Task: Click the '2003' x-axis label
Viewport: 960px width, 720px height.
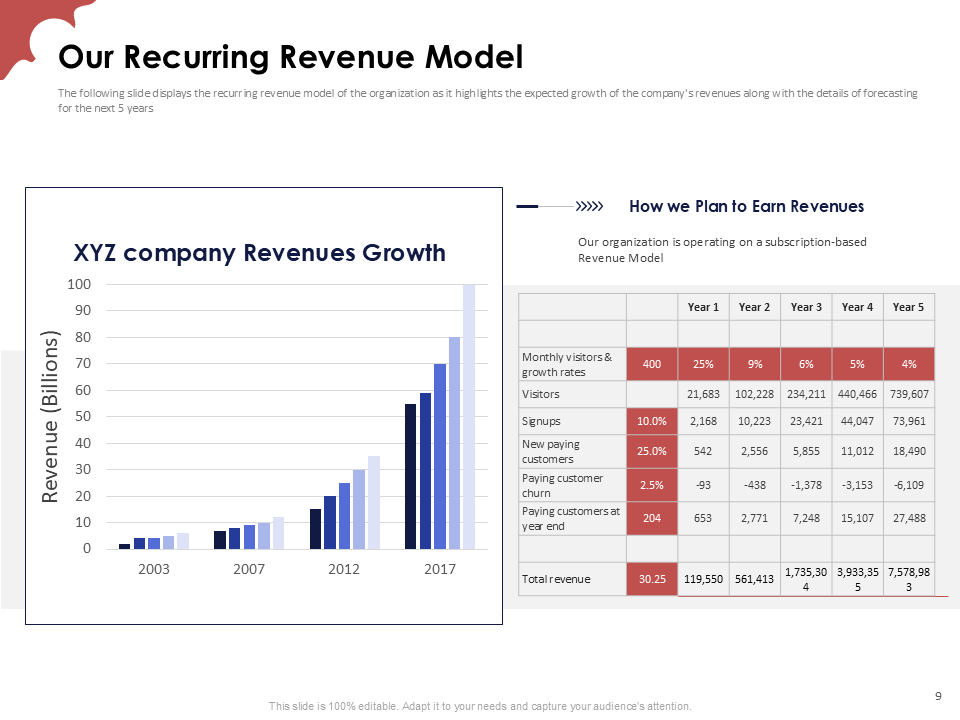Action: [x=154, y=569]
